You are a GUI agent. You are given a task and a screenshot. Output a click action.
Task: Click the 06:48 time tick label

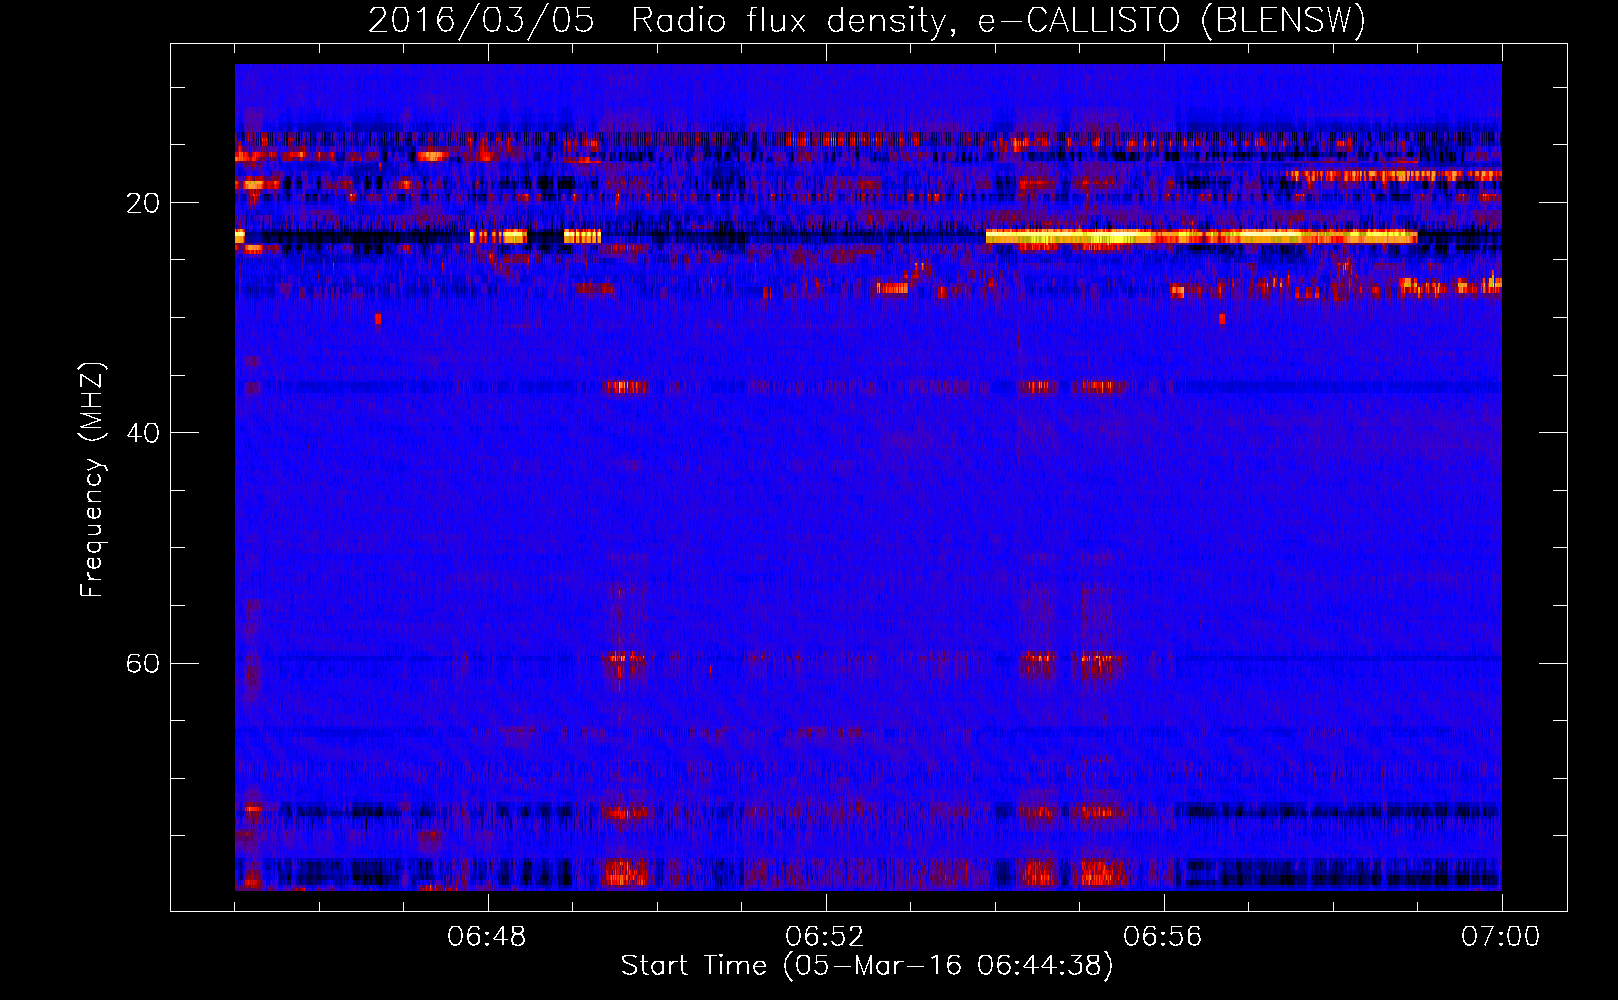(x=487, y=937)
